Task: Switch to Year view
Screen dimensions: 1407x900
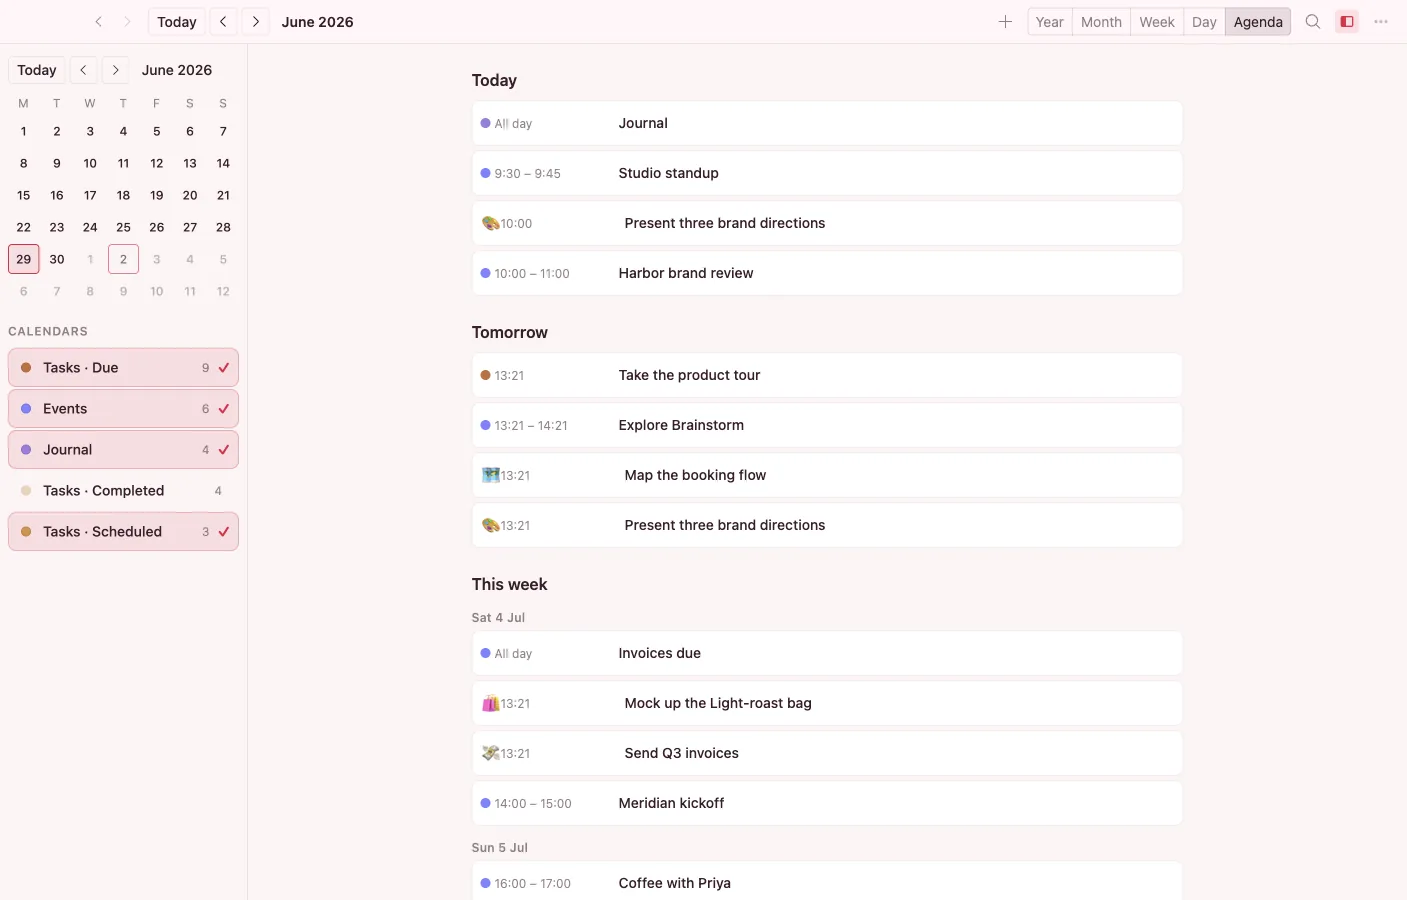Action: pos(1049,22)
